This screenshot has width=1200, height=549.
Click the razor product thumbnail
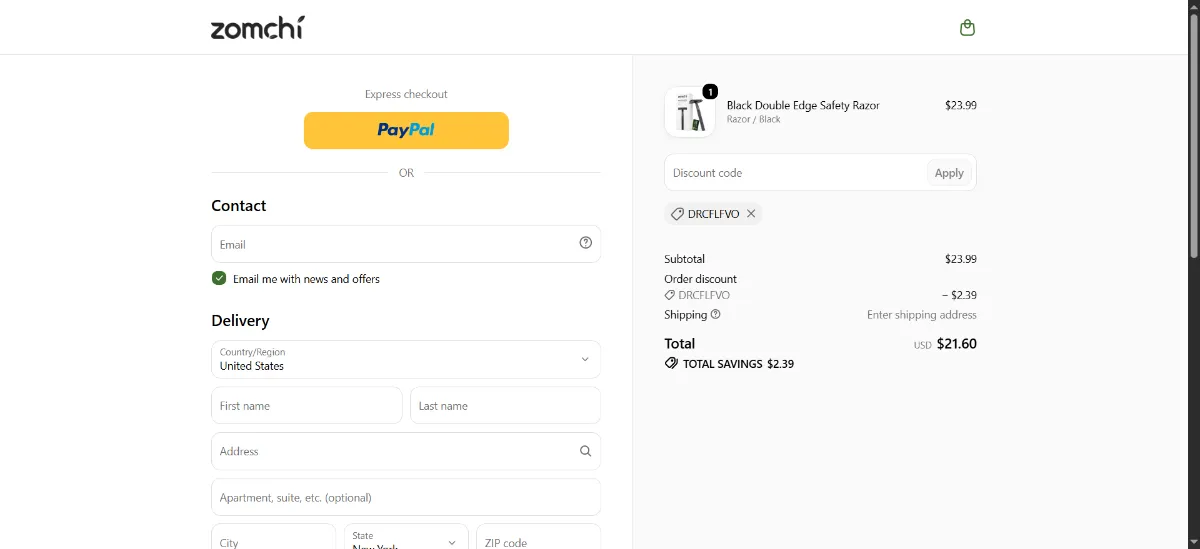click(x=690, y=112)
